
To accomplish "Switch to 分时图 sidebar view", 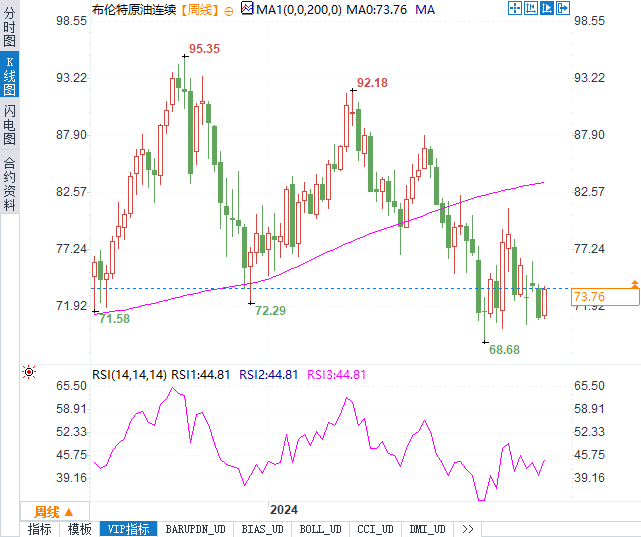I will (x=9, y=27).
